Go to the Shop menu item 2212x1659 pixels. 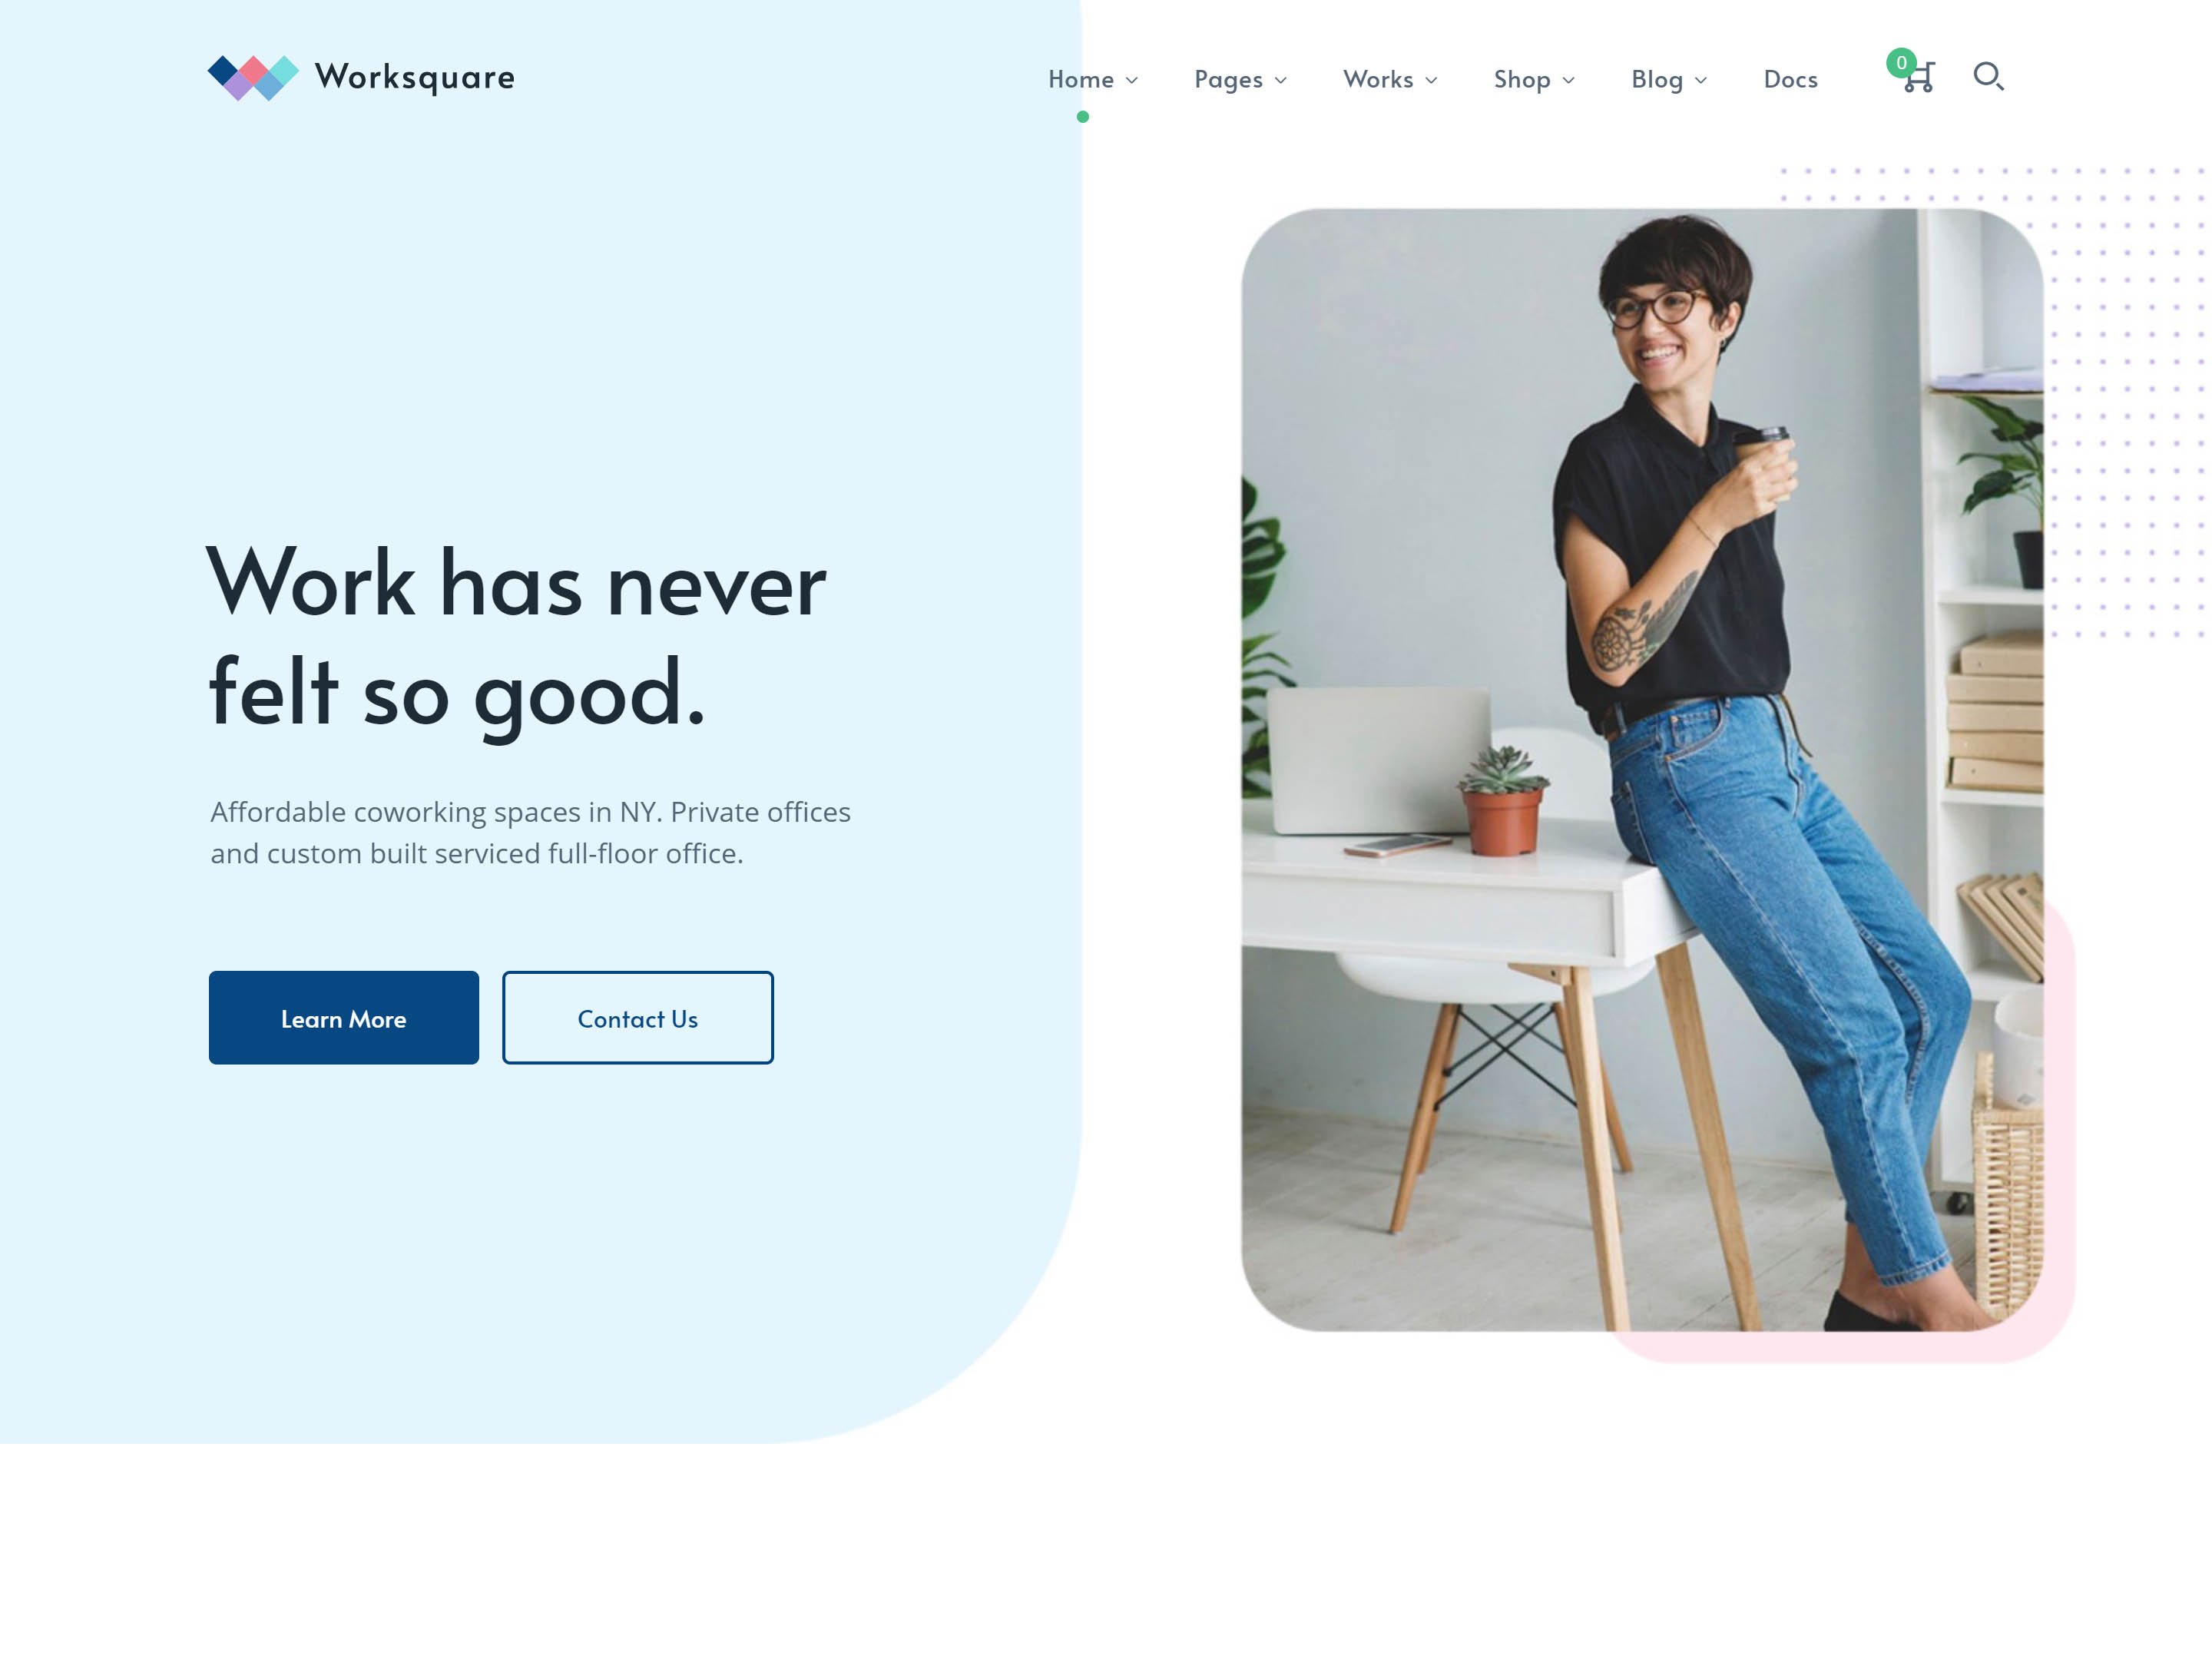(1522, 80)
